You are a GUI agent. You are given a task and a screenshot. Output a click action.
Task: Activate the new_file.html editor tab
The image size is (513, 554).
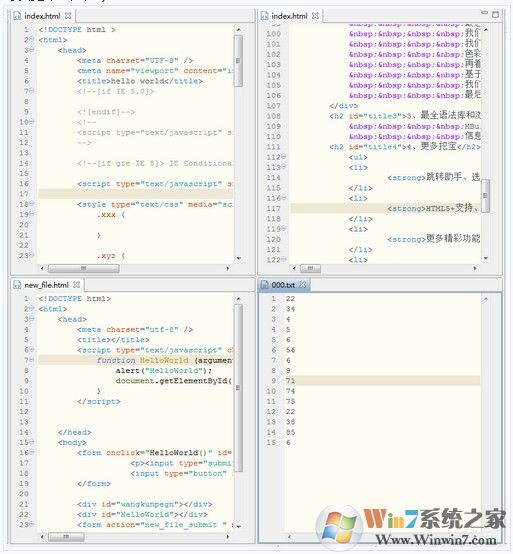click(47, 285)
